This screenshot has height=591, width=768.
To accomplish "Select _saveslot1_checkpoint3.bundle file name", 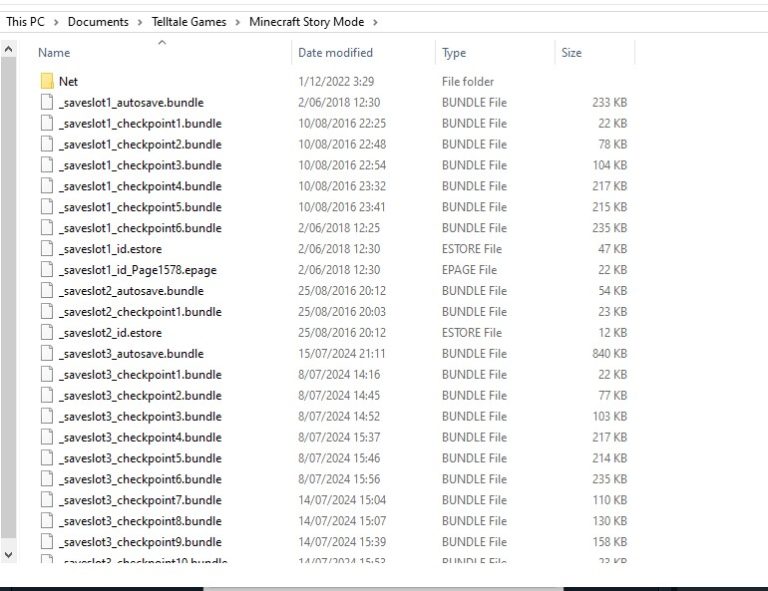I will point(140,165).
